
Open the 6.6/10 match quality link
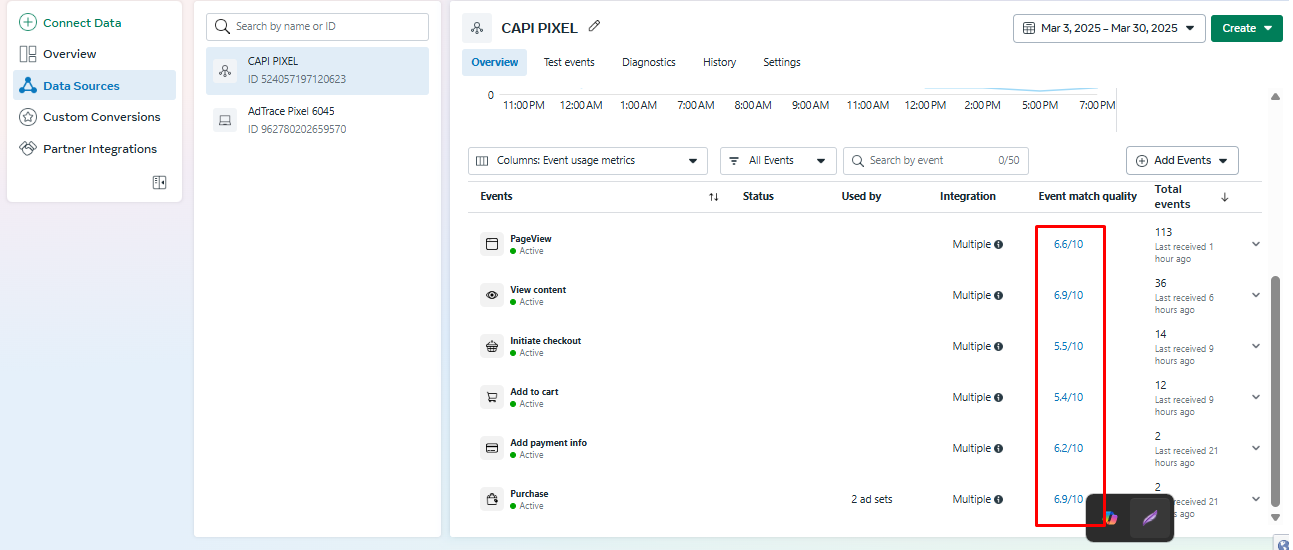pyautogui.click(x=1068, y=245)
